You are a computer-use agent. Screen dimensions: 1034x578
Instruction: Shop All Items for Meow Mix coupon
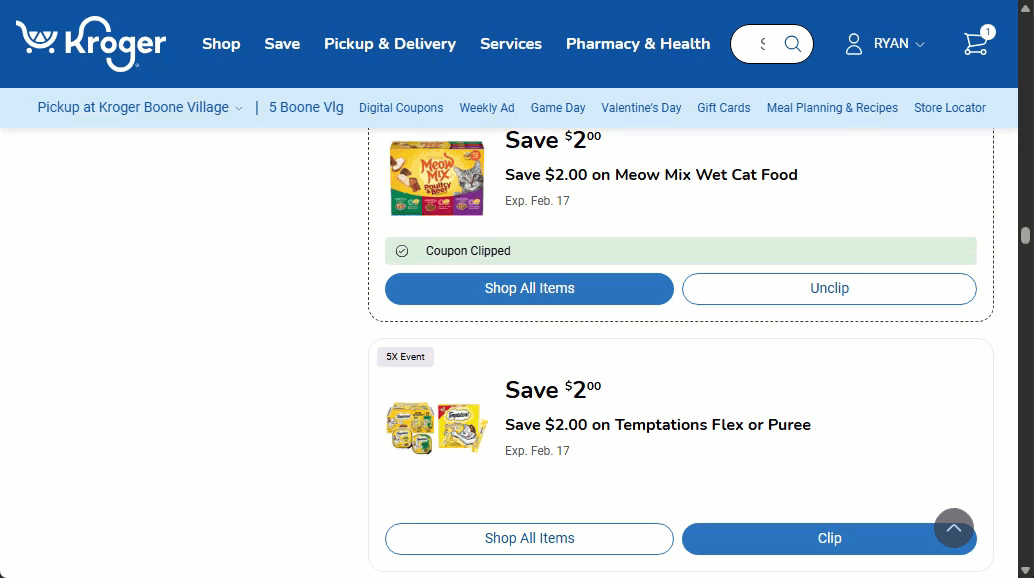coord(529,288)
